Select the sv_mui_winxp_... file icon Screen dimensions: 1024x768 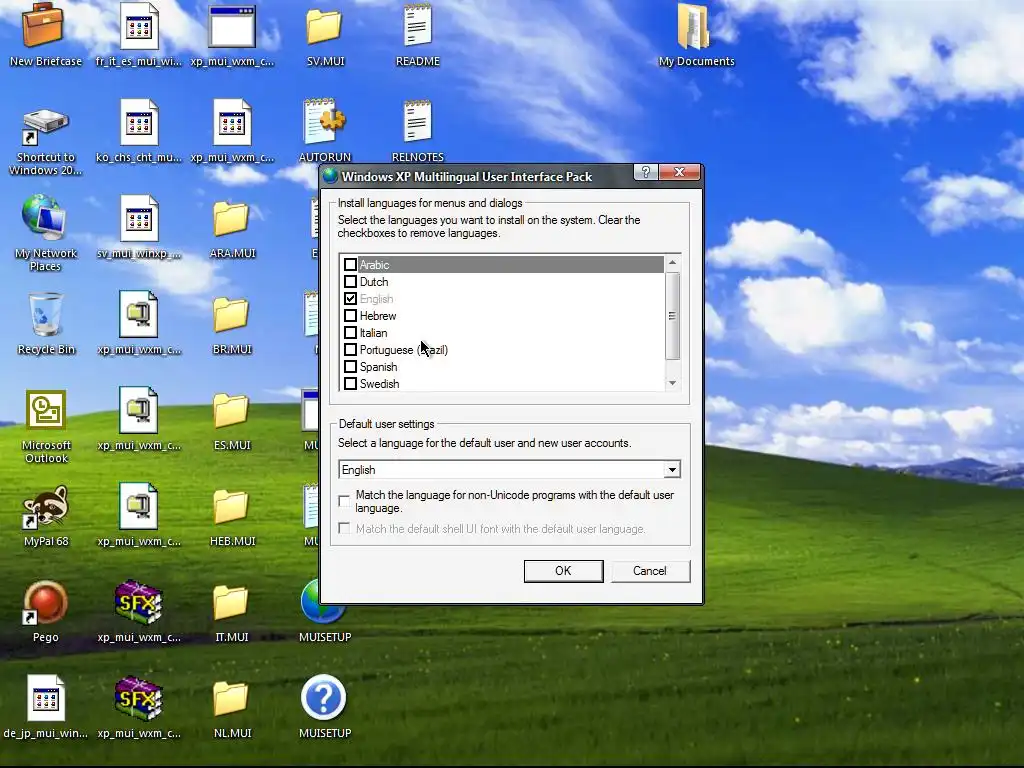[138, 218]
